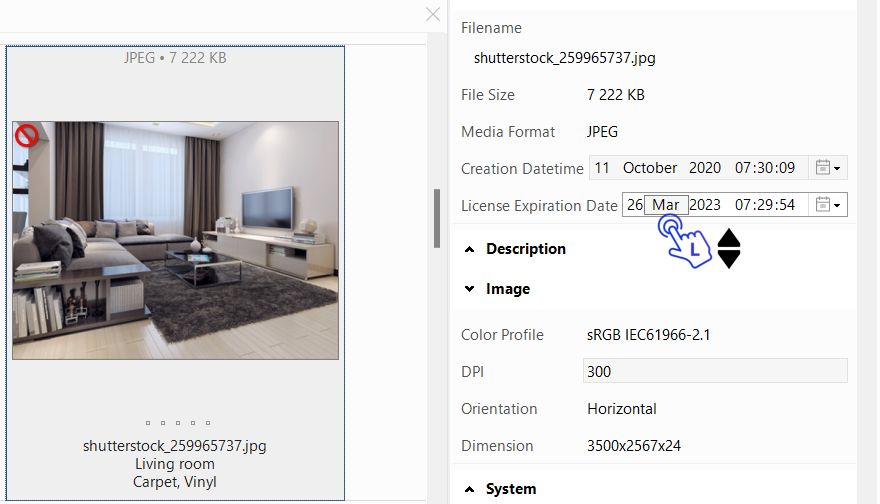
Task: Click the black up arrow
Action: click(729, 239)
